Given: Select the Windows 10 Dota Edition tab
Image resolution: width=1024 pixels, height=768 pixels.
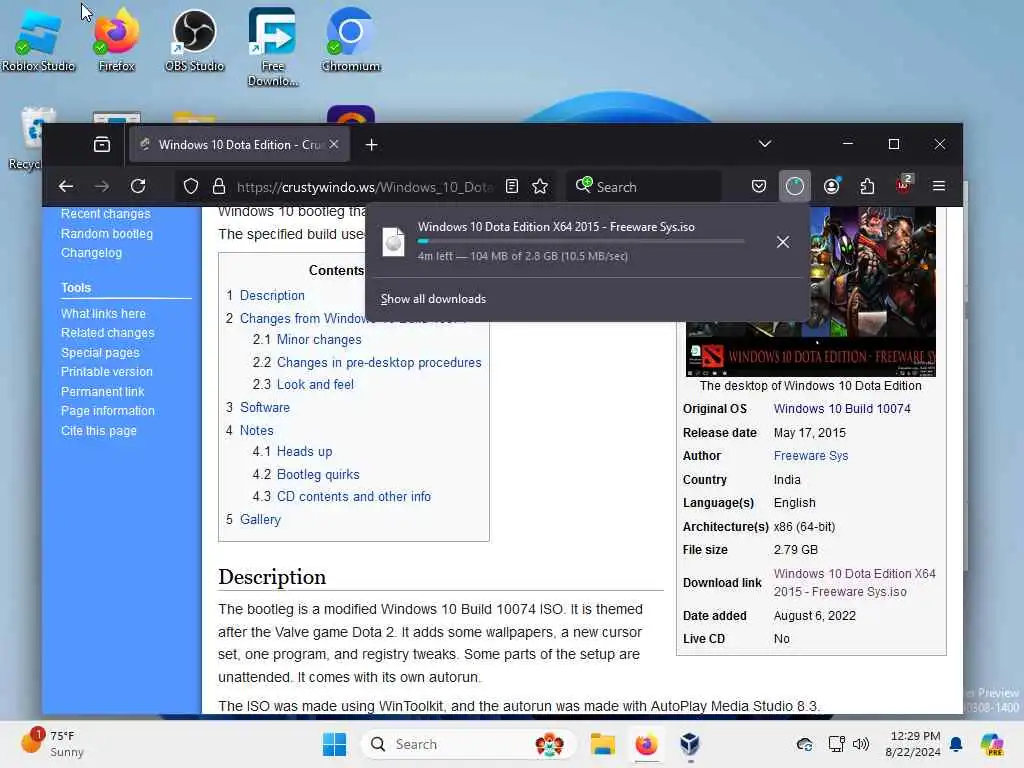Looking at the screenshot, I should [240, 144].
